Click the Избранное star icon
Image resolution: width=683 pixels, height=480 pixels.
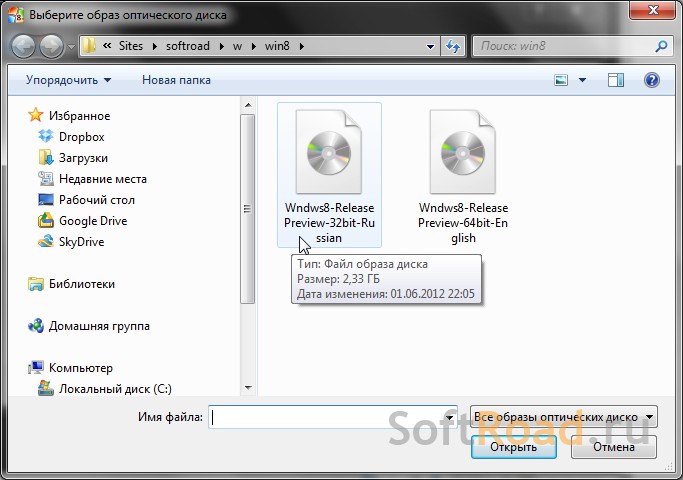point(35,115)
